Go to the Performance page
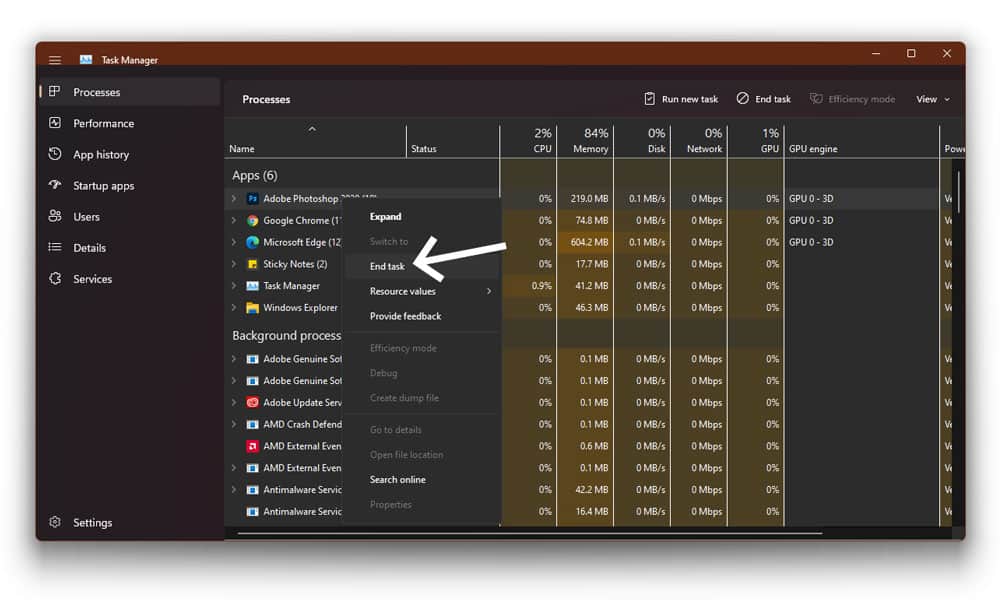Viewport: 1002px width, 600px height. (x=130, y=123)
